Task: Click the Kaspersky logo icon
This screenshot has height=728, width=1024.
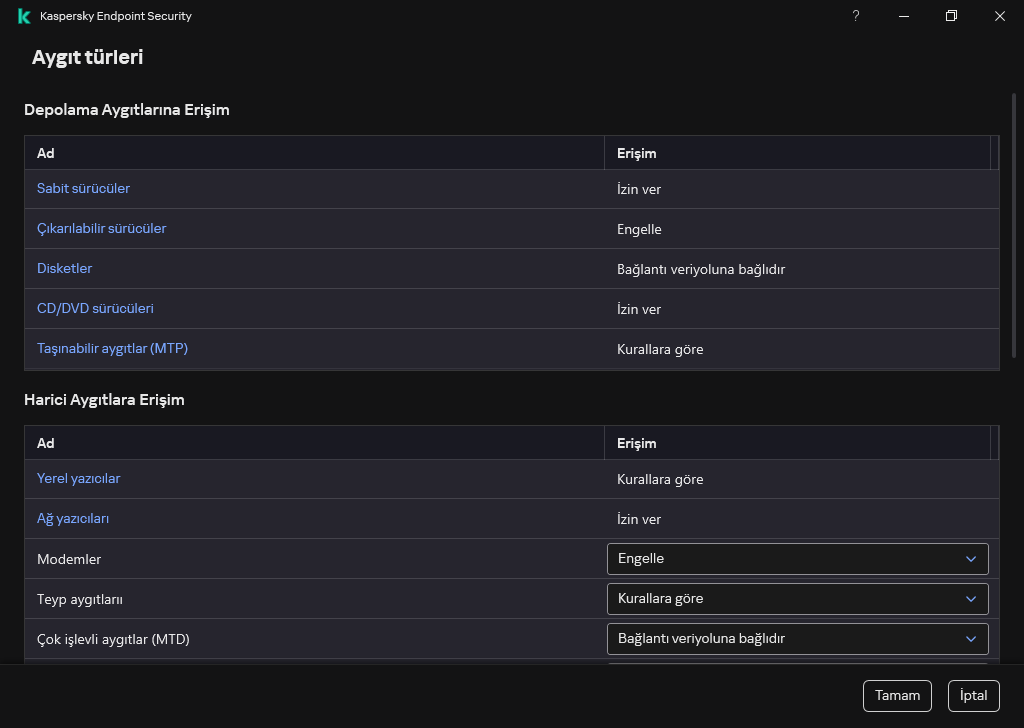Action: coord(24,16)
